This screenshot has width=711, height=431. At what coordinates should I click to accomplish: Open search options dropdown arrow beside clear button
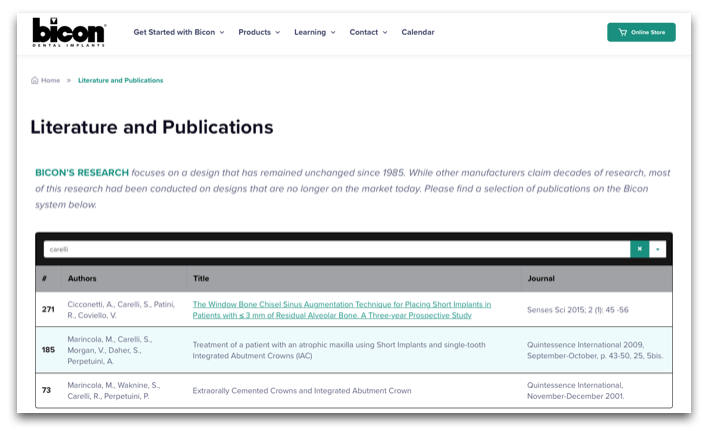tap(658, 249)
